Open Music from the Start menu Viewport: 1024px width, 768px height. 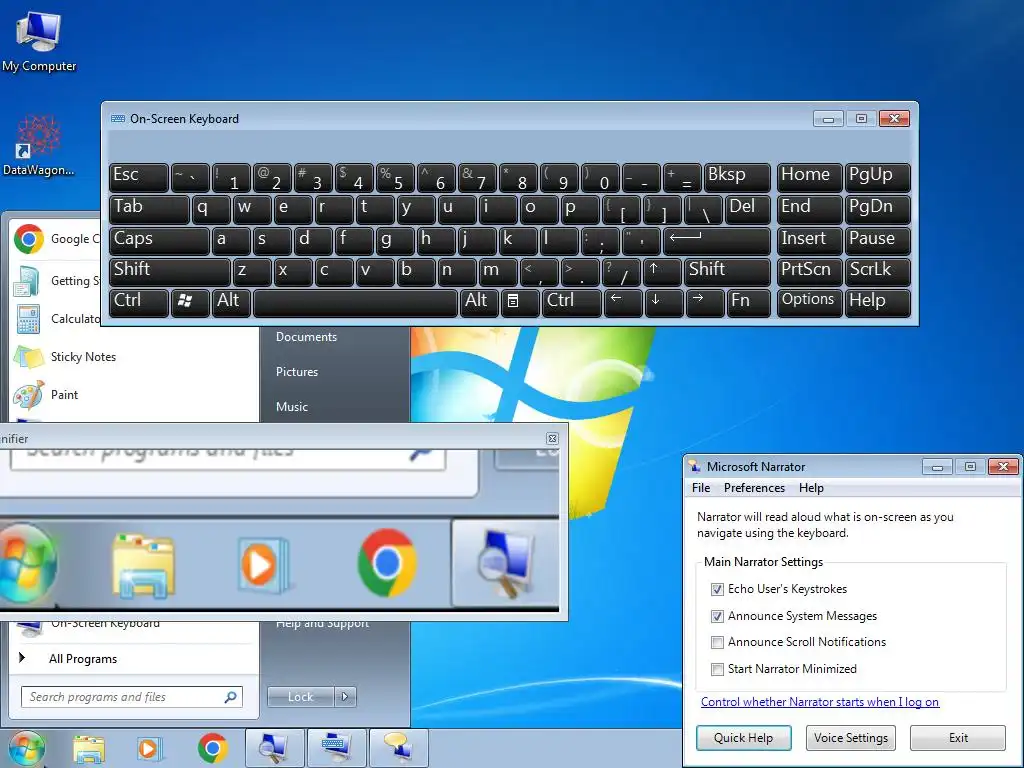tap(292, 407)
